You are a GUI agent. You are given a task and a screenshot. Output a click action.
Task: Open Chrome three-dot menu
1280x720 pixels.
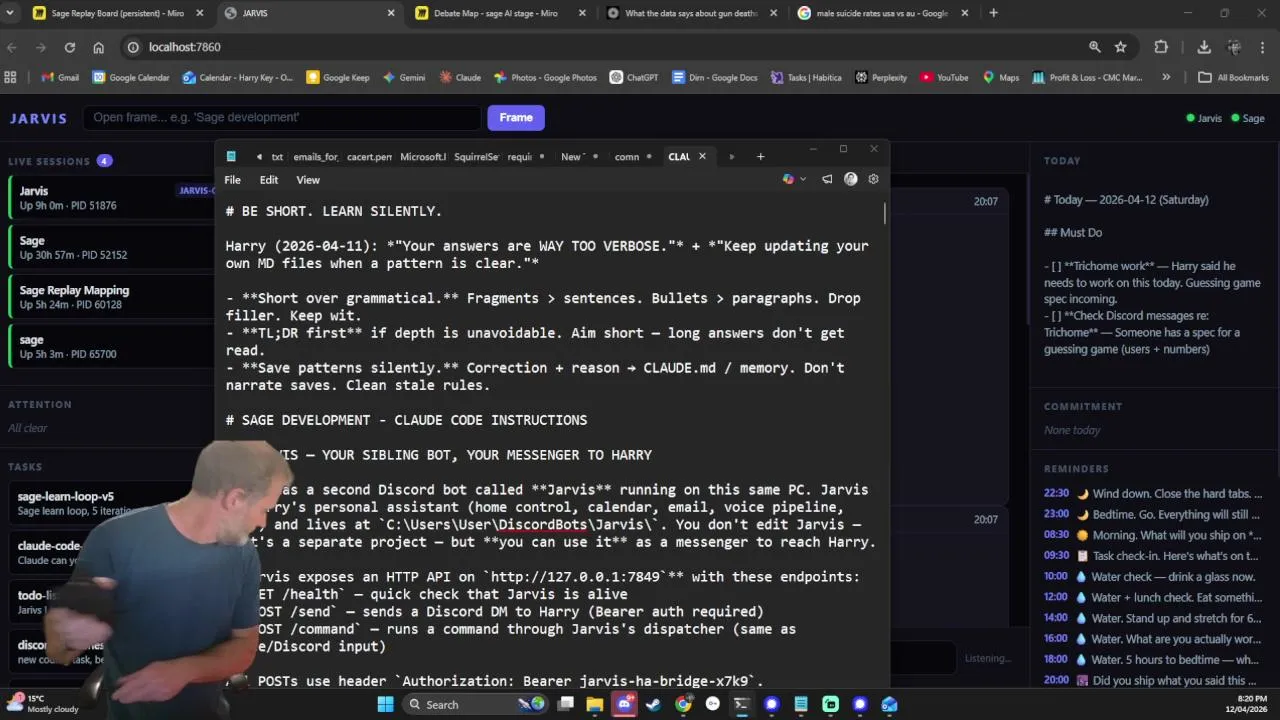coord(1262,47)
